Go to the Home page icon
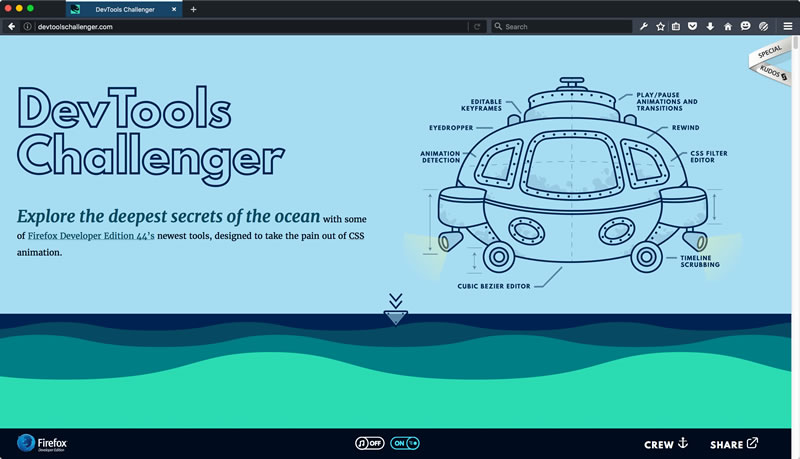The image size is (800, 459). 728,27
